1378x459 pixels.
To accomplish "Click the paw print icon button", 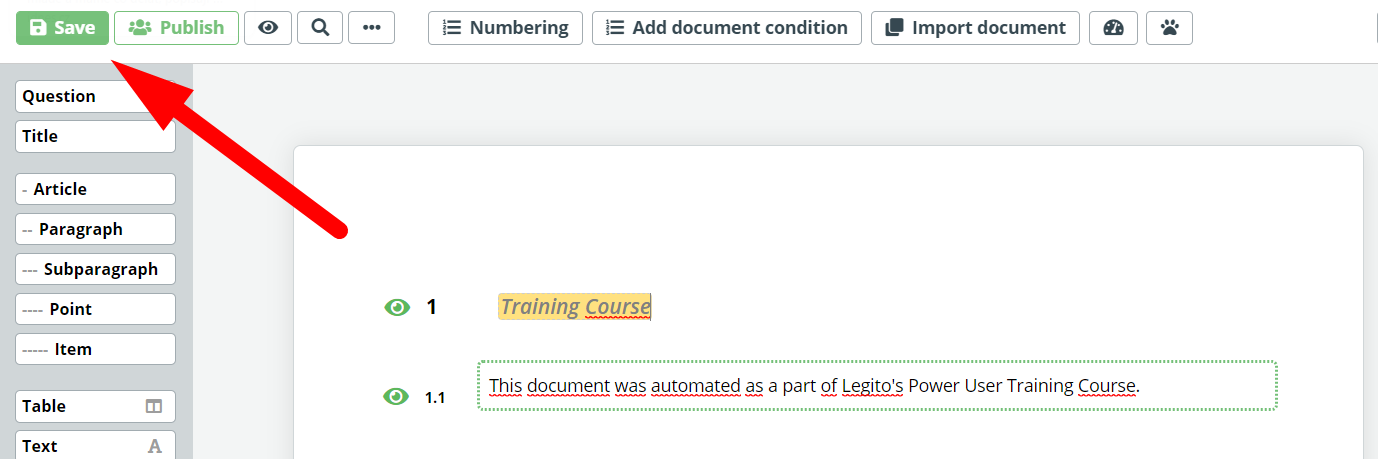I will pos(1169,28).
